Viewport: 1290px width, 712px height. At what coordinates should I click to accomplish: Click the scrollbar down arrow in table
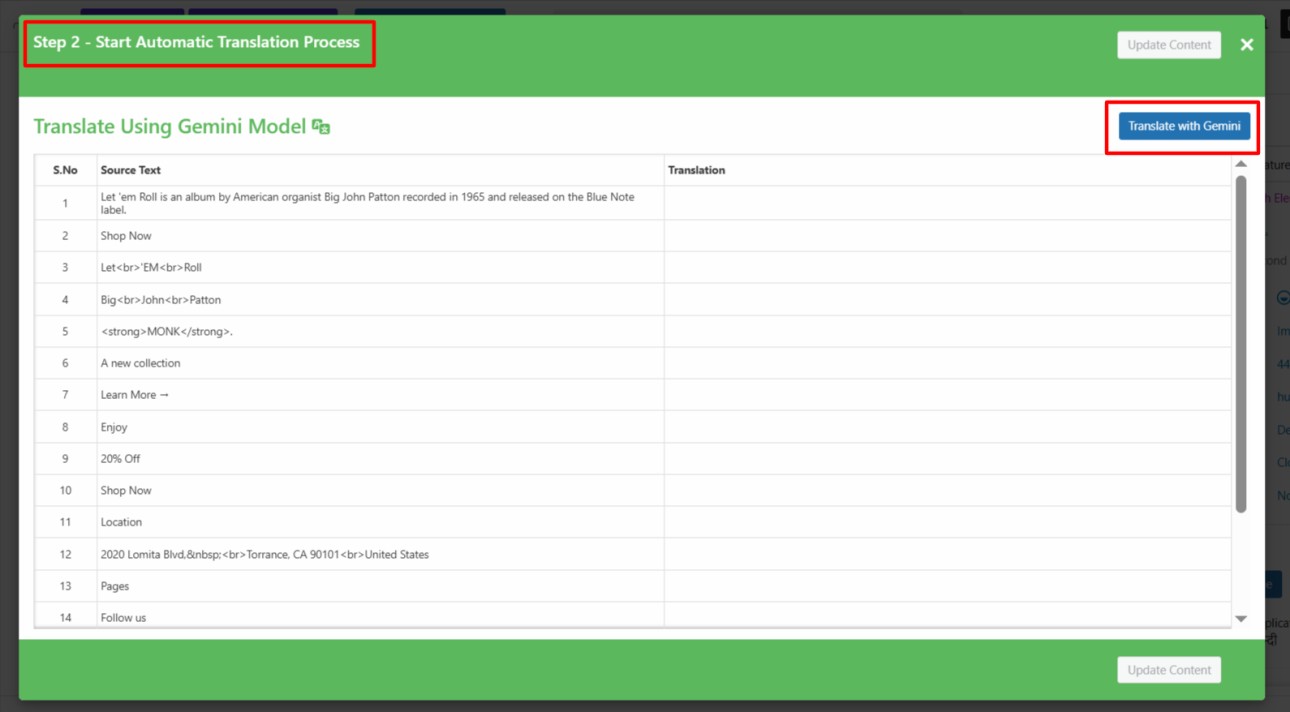(x=1241, y=619)
